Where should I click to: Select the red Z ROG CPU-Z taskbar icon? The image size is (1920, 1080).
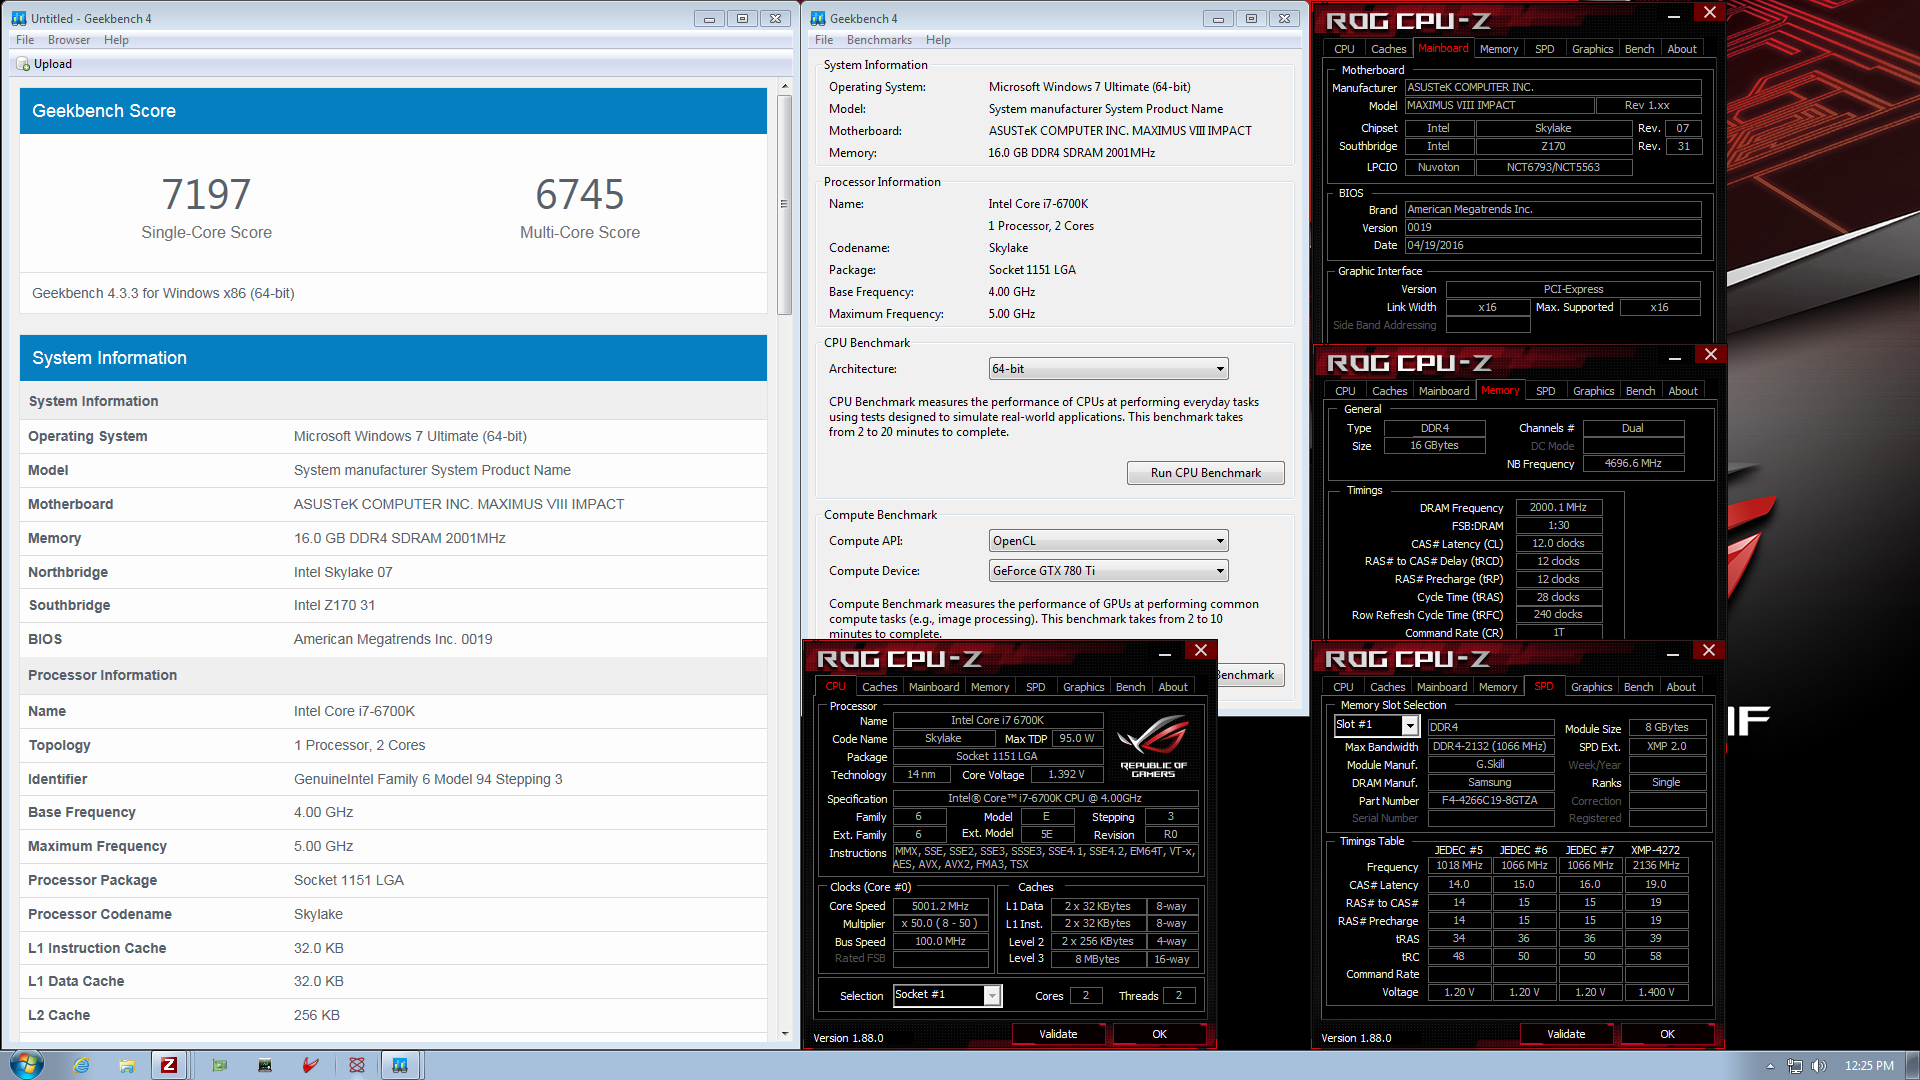[169, 1065]
